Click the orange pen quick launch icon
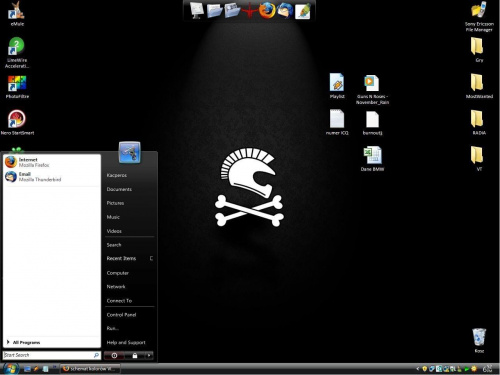 [36, 369]
